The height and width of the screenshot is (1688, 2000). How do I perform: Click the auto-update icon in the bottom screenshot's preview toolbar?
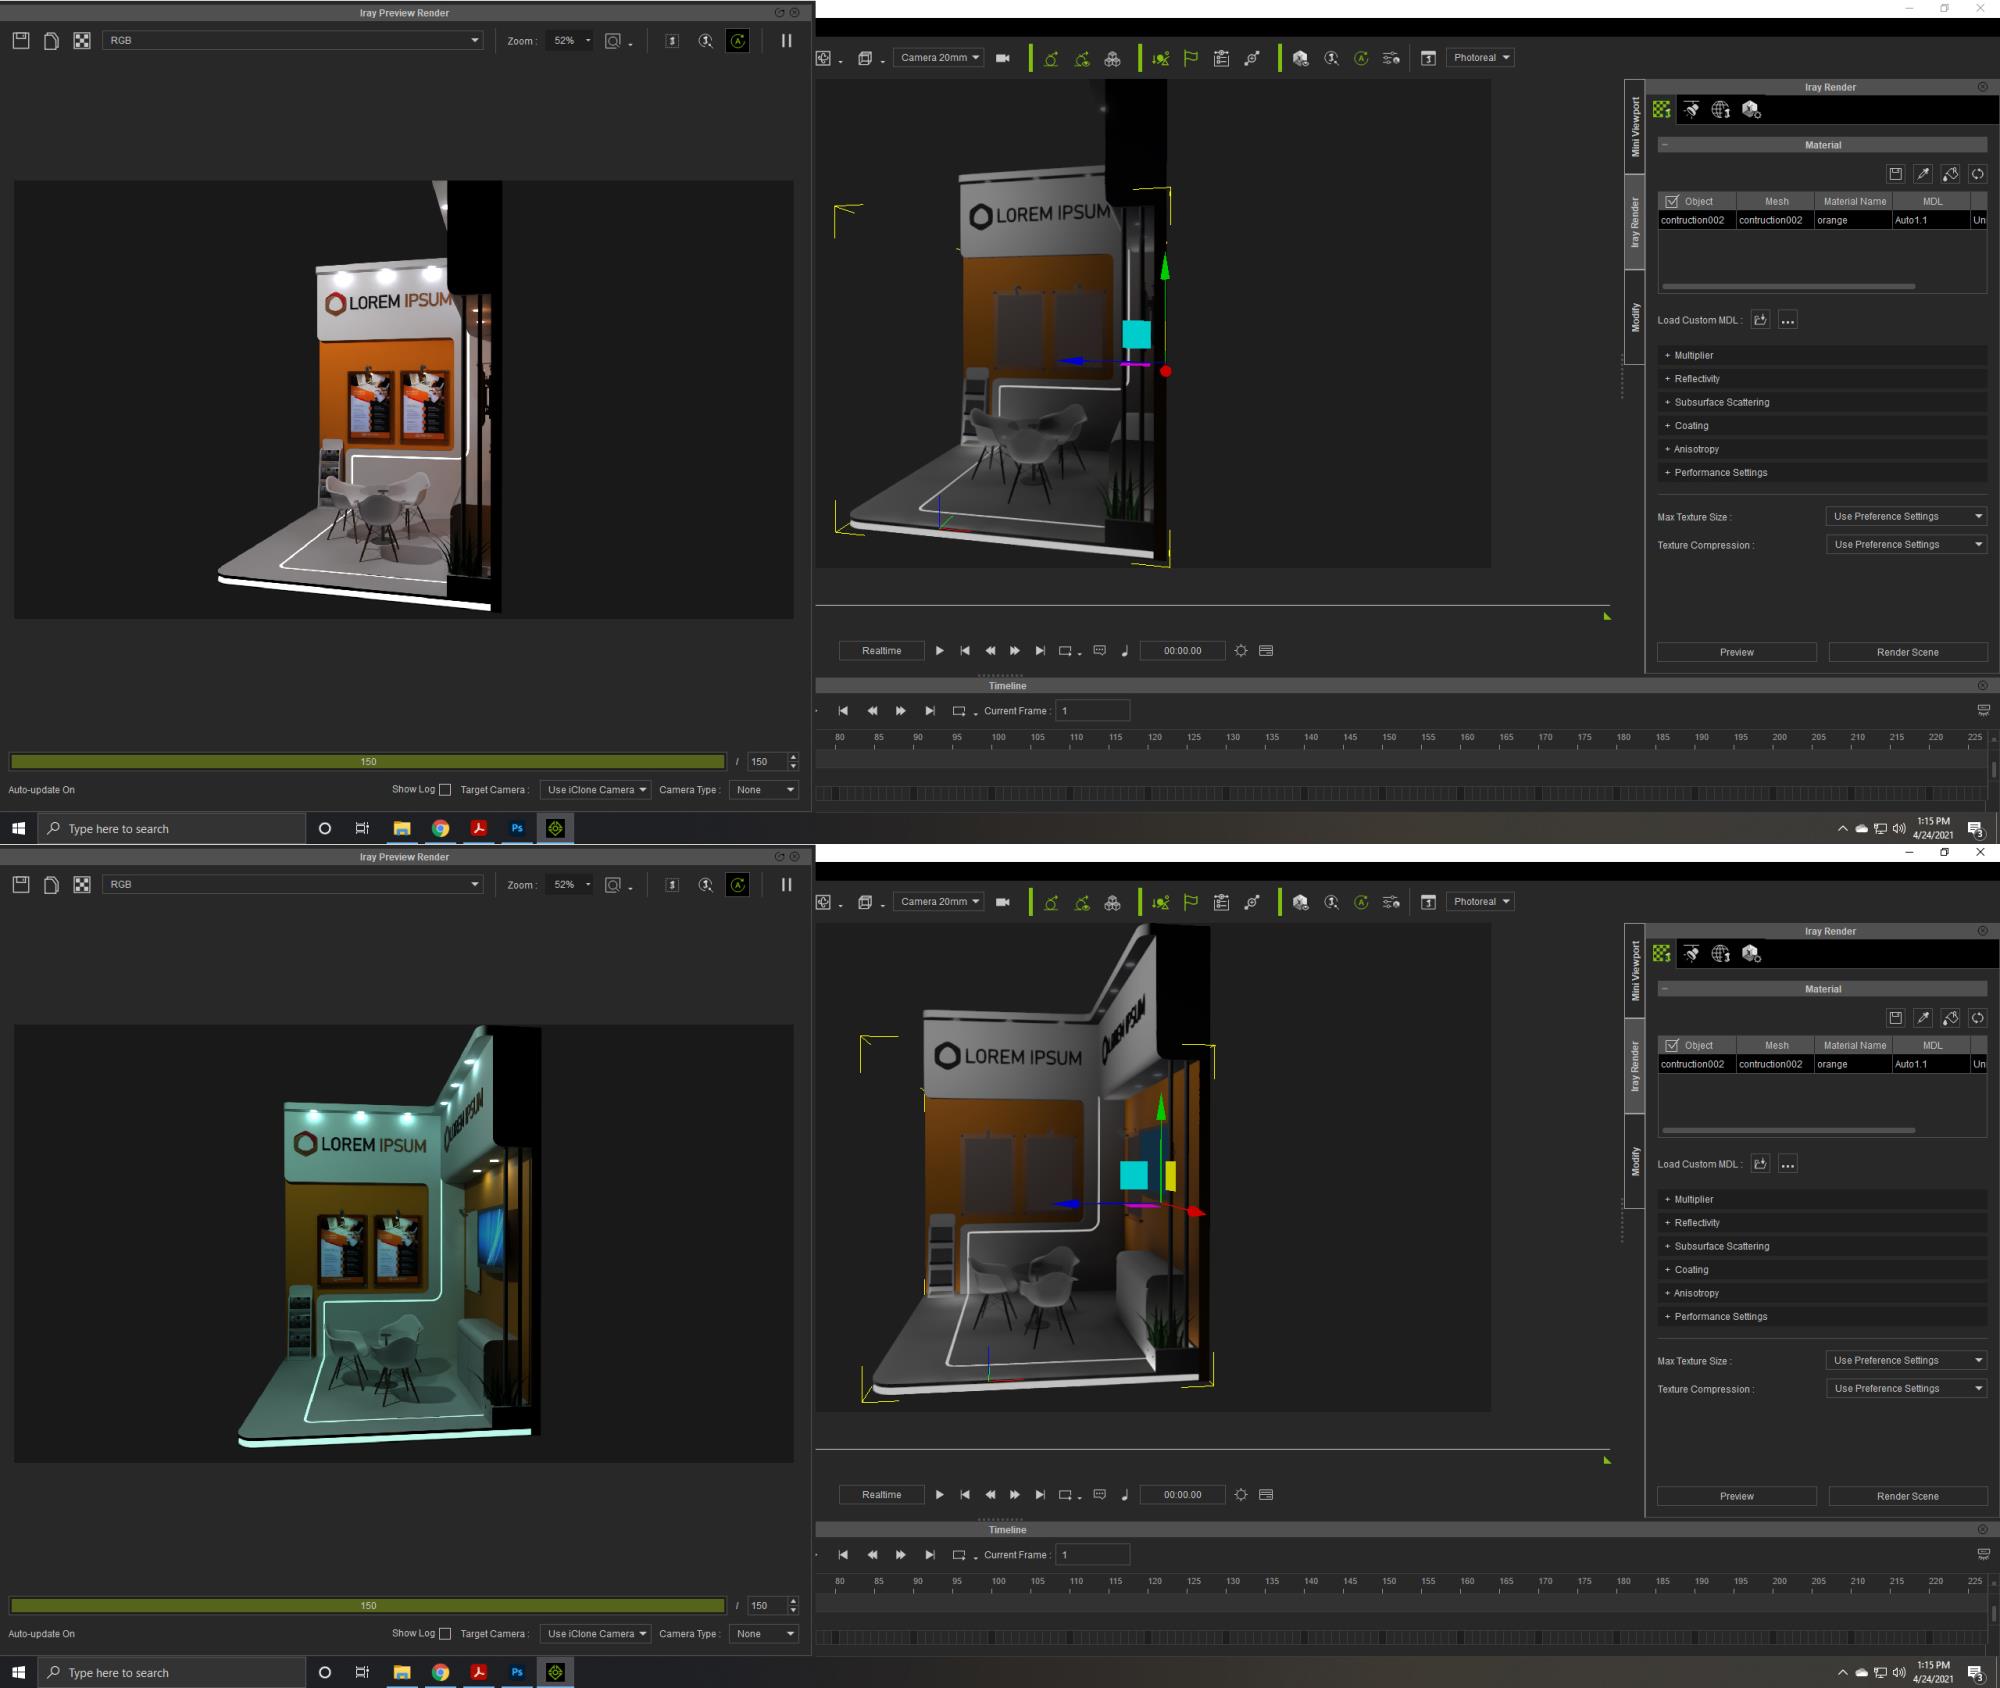738,885
